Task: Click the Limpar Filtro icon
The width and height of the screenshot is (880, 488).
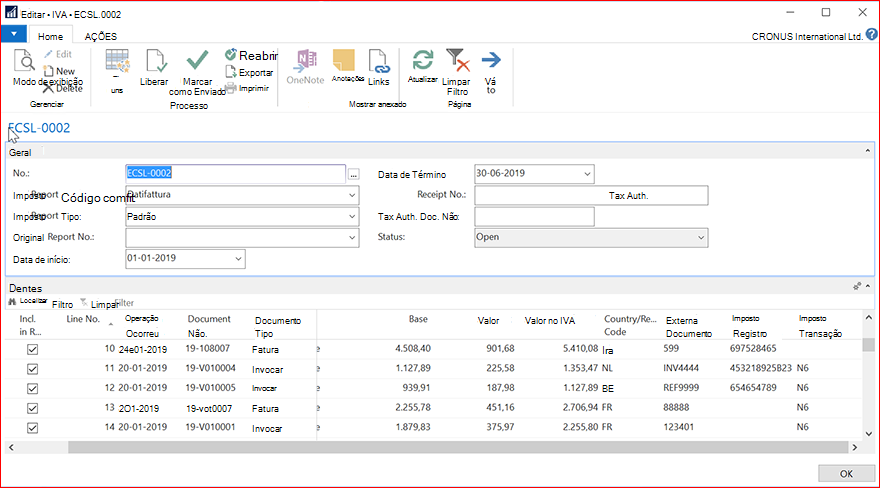Action: coord(457,60)
